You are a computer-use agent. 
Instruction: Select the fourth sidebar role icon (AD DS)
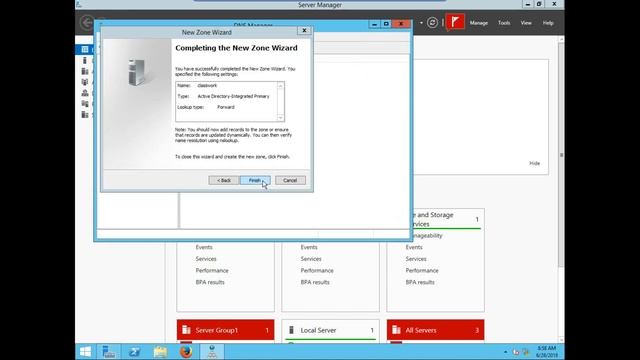(x=84, y=82)
